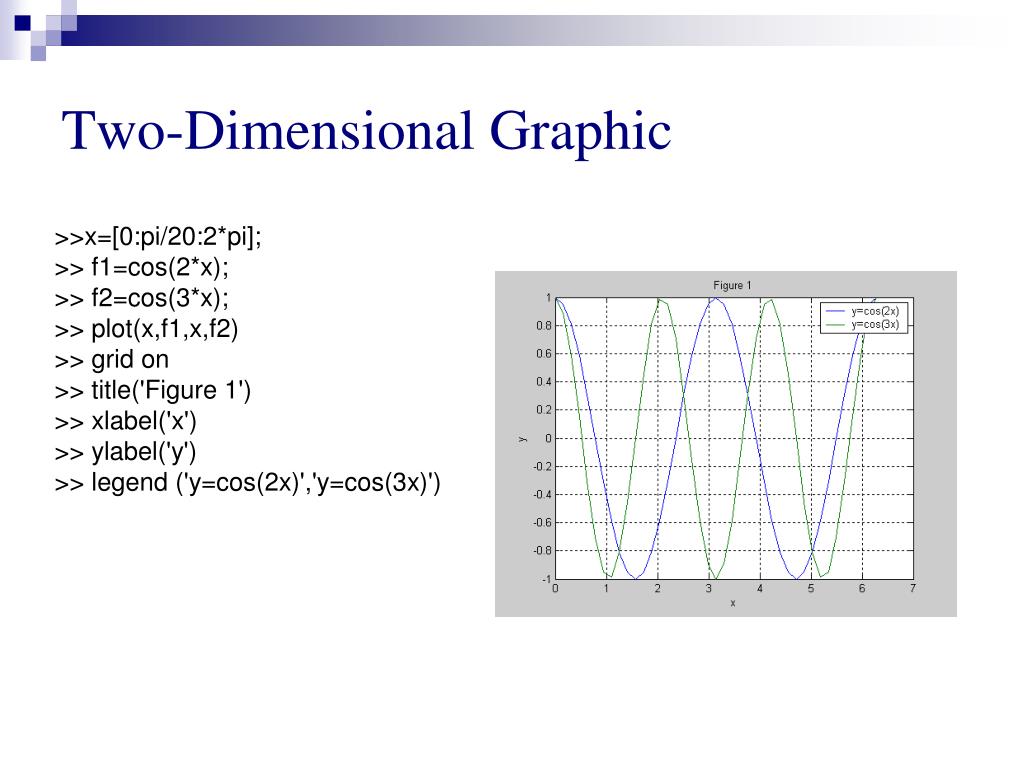
Task: Click the line '>> f1=cos(2*x);'
Action: point(142,268)
